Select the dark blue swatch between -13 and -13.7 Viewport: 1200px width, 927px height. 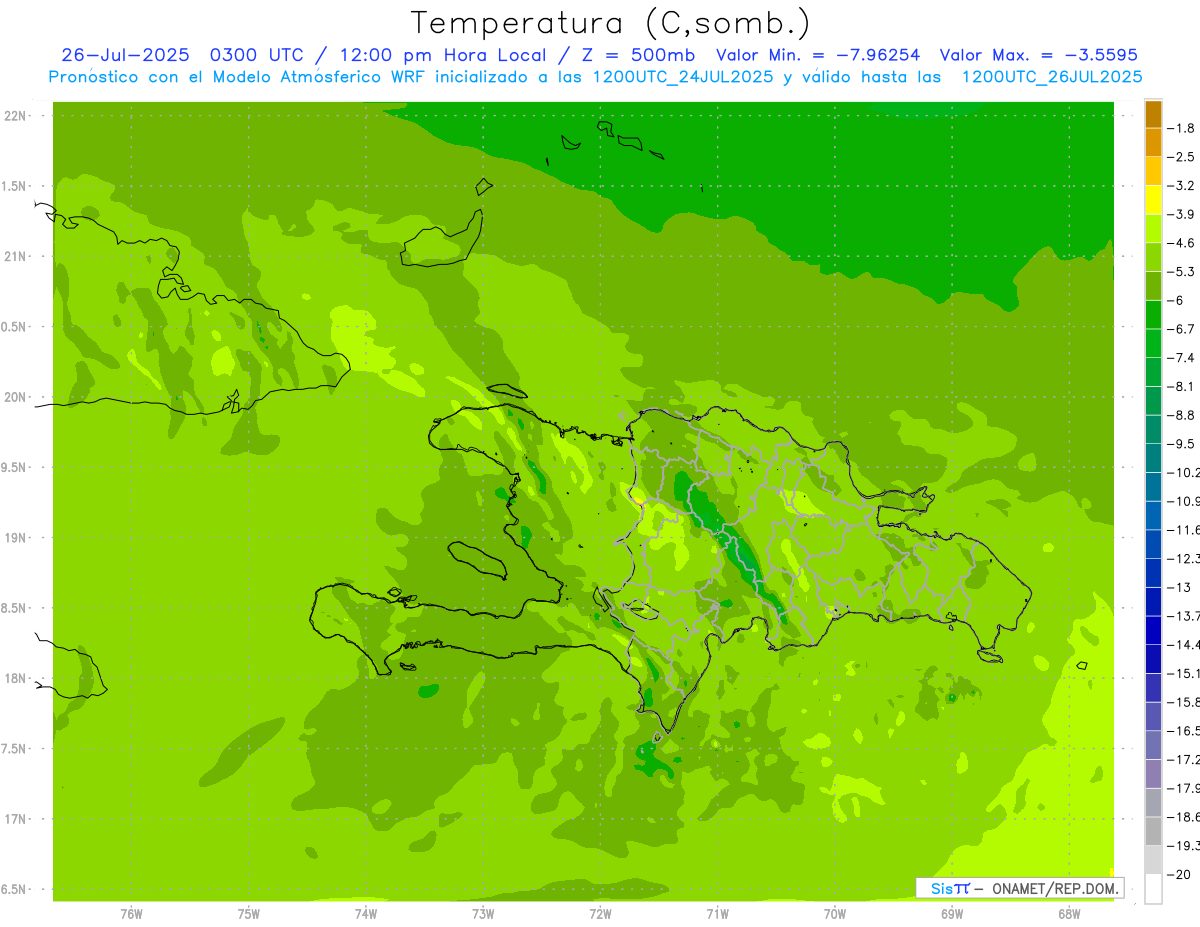pyautogui.click(x=1153, y=601)
